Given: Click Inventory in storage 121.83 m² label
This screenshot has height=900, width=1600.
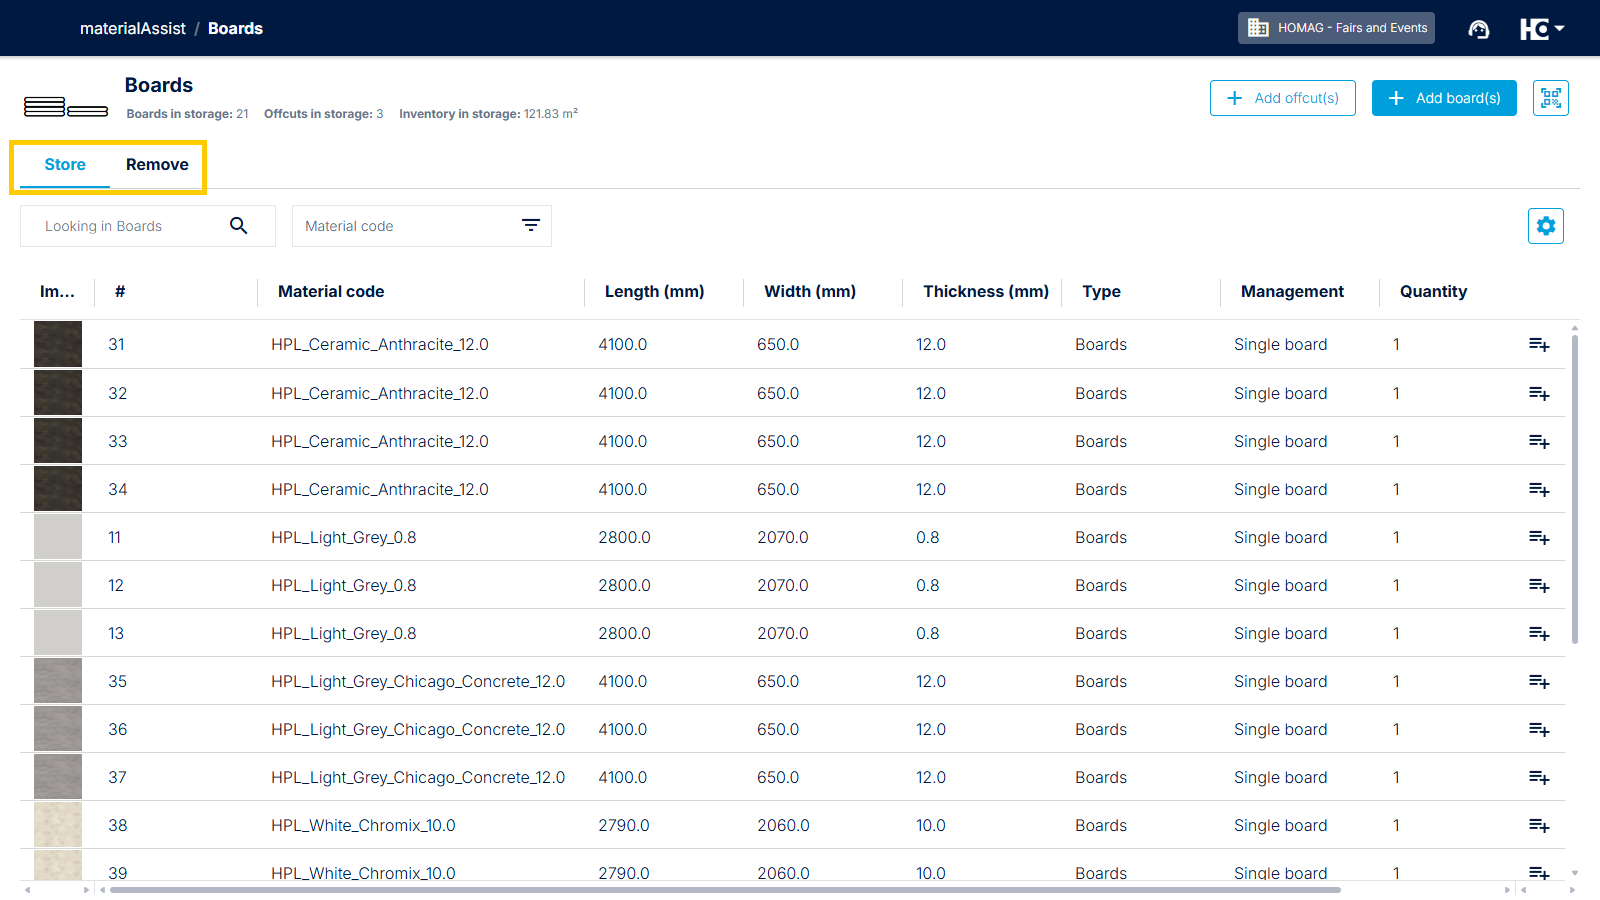Looking at the screenshot, I should pos(488,114).
